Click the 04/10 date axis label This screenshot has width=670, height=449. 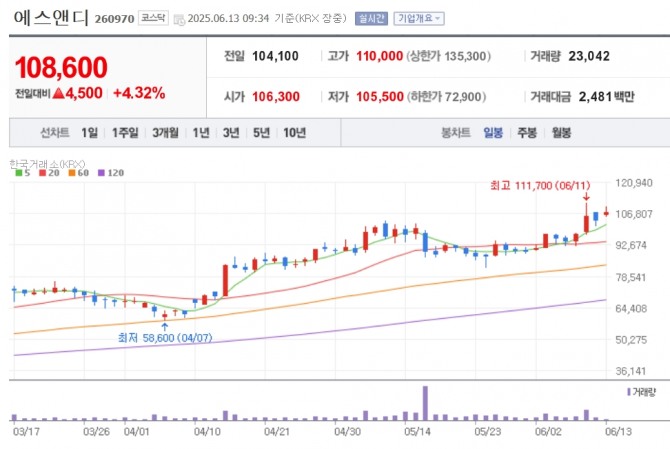point(207,431)
